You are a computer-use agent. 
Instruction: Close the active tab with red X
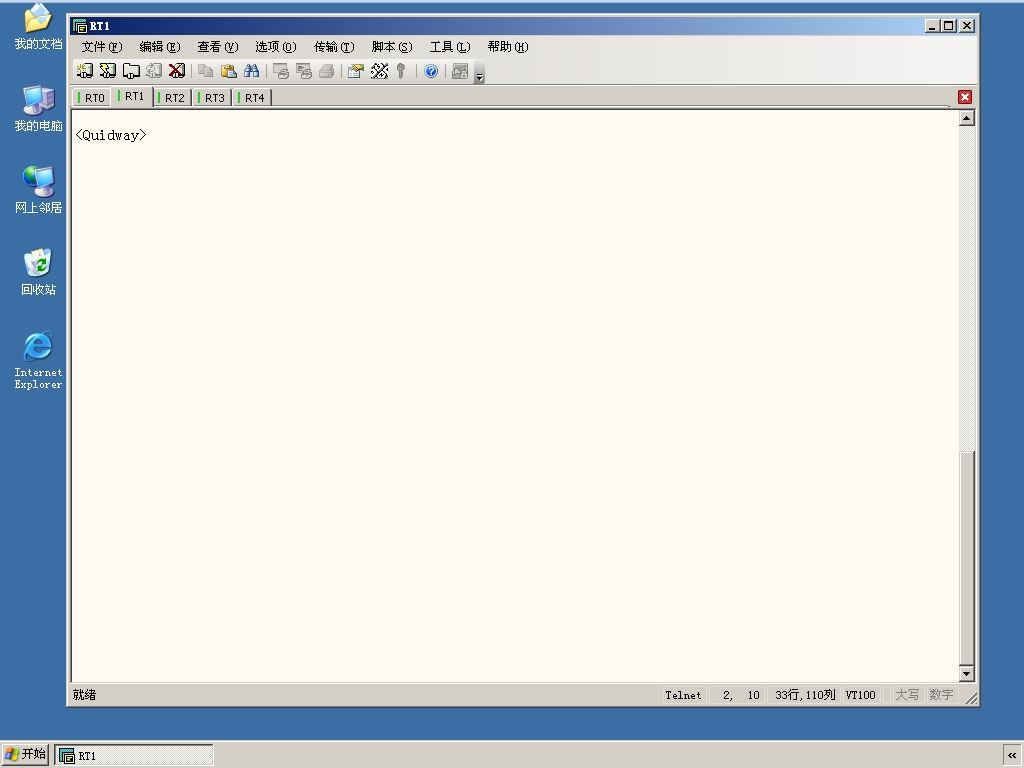point(965,97)
